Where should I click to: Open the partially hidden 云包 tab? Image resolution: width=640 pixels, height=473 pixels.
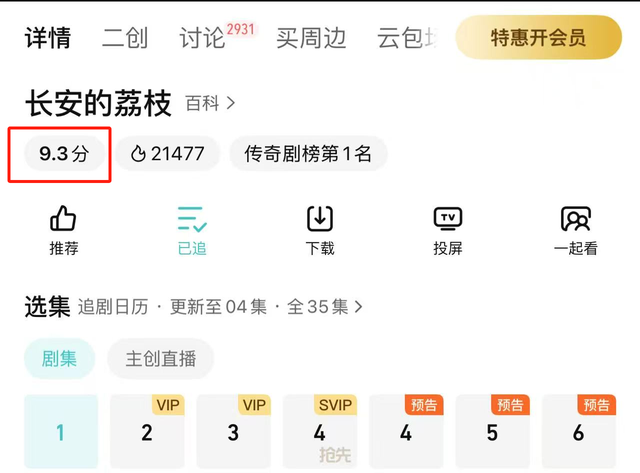407,38
